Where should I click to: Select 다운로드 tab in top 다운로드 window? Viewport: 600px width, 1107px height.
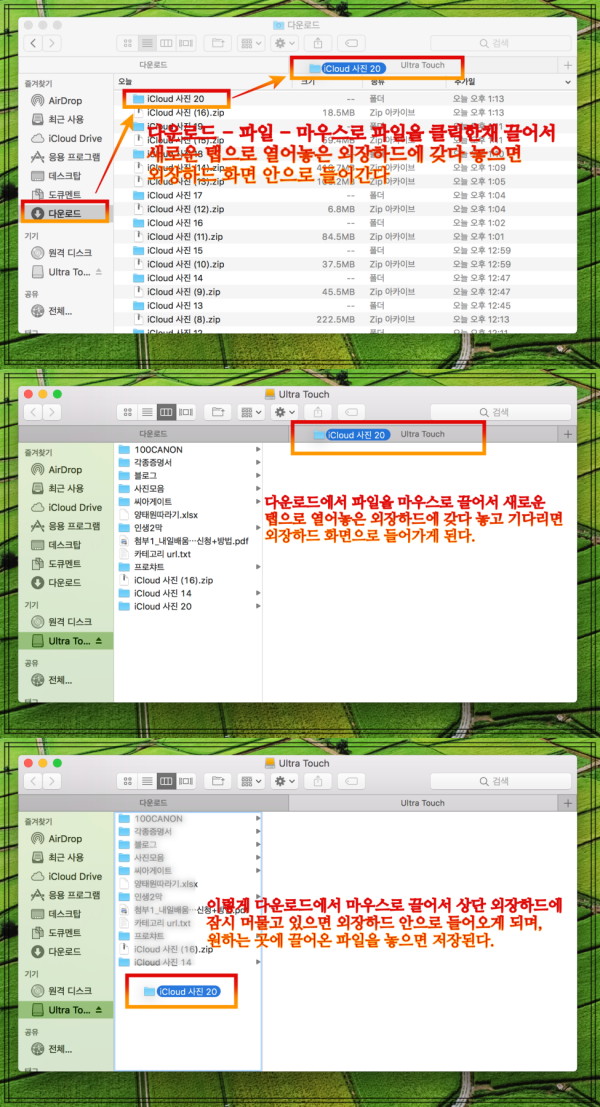click(153, 65)
